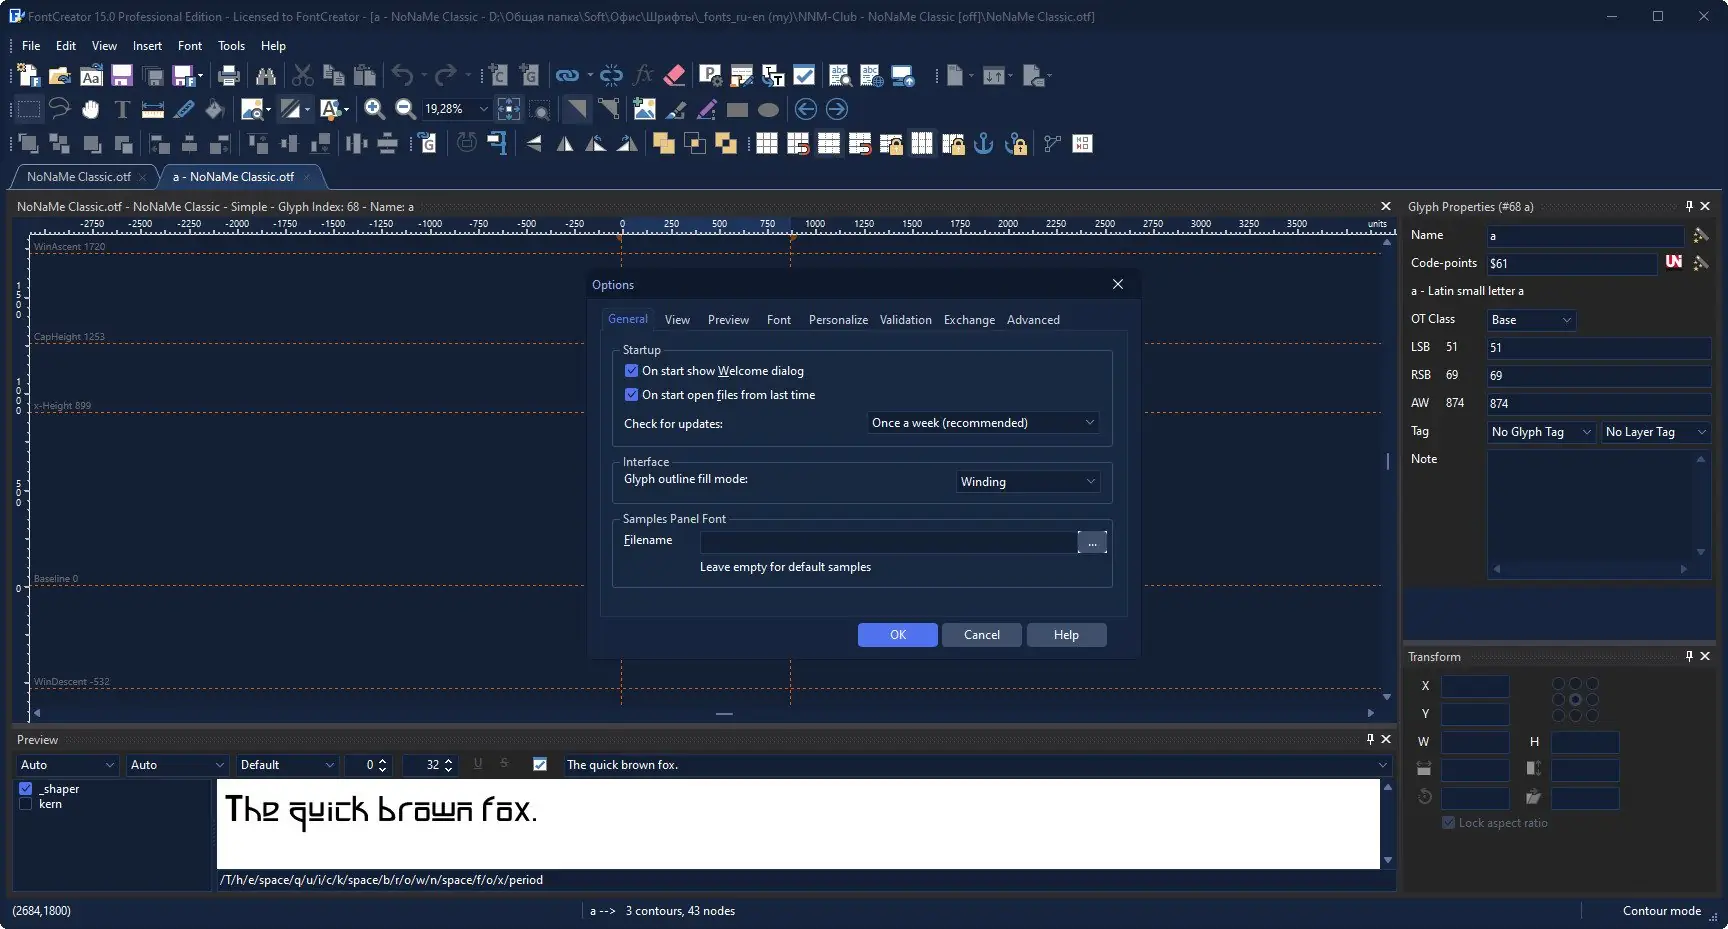
Task: Open the No Glyph Tag dropdown
Action: coord(1541,432)
